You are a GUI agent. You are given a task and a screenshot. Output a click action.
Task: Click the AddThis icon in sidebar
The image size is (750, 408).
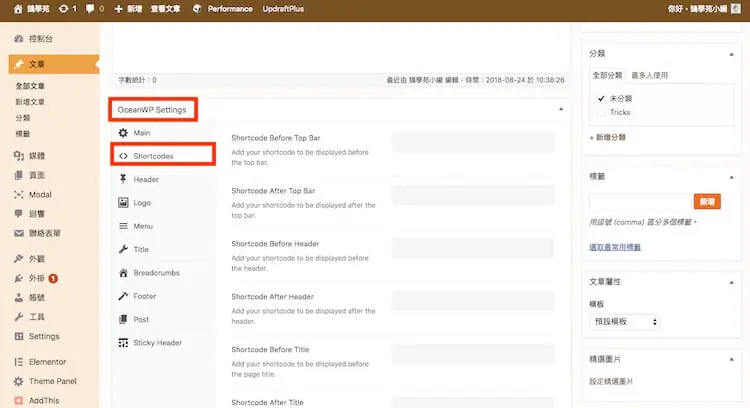click(x=19, y=400)
